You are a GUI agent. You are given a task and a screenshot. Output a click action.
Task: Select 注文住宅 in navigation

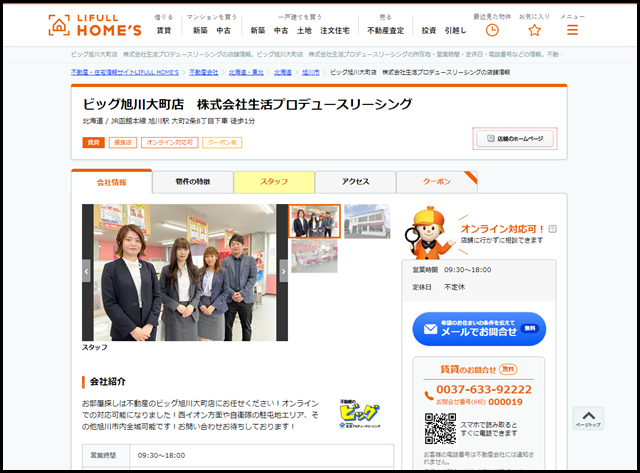(x=335, y=30)
